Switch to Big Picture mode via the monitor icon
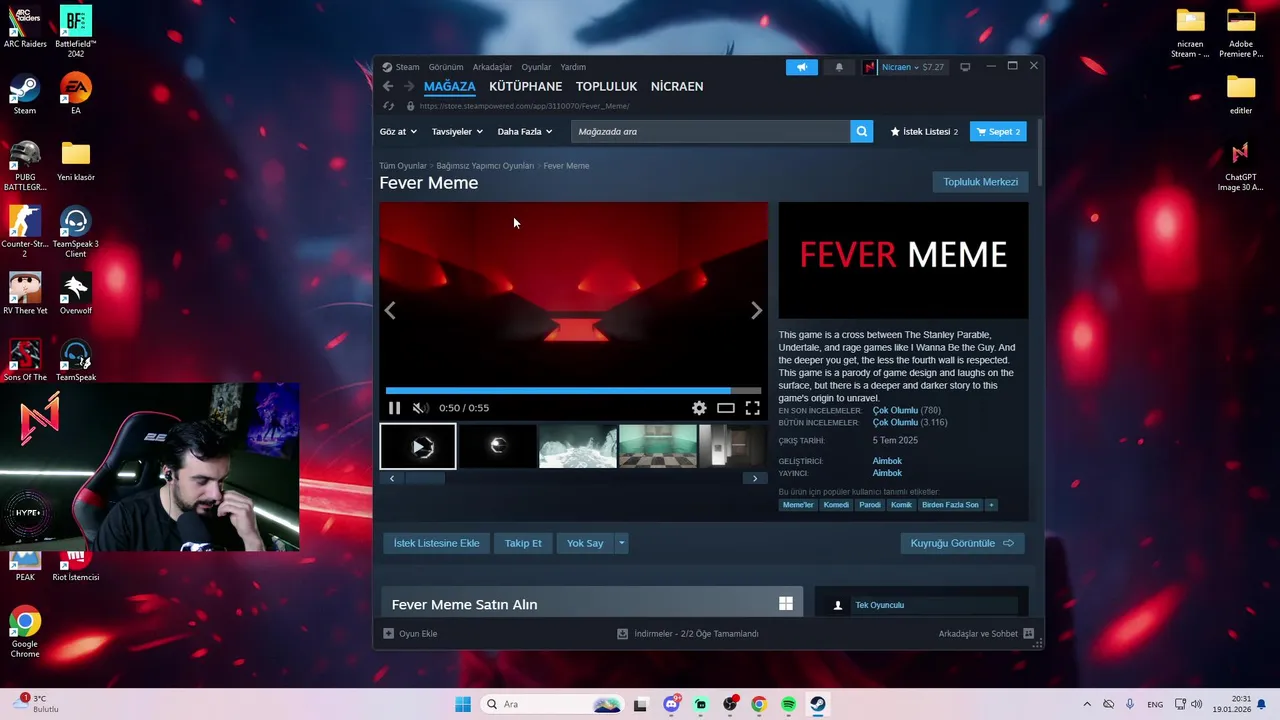 (965, 67)
